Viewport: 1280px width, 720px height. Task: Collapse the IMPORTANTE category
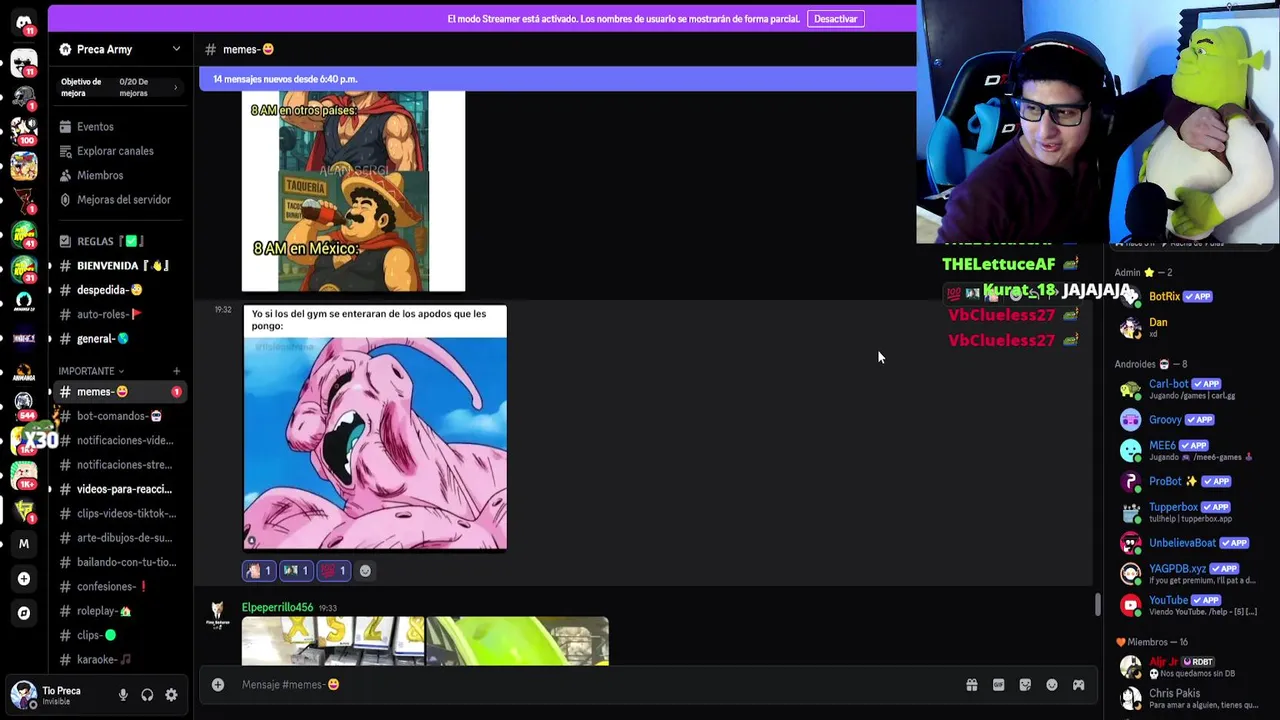(91, 371)
